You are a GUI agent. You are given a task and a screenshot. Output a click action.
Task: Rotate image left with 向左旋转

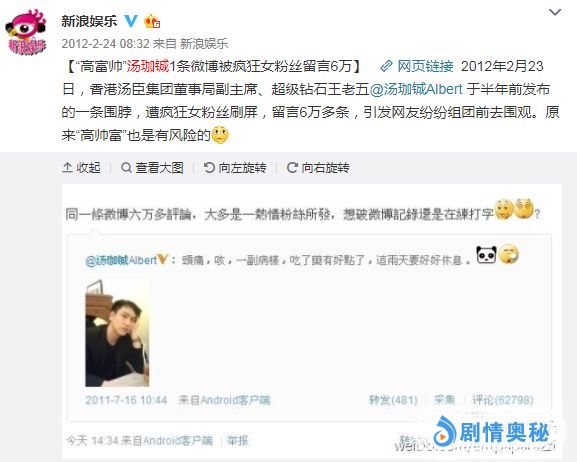pyautogui.click(x=235, y=168)
